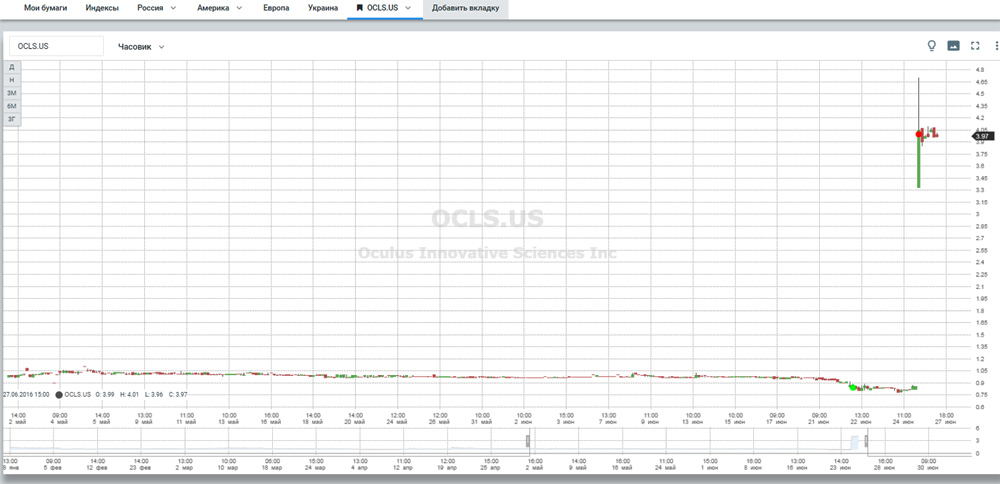Viewport: 1000px width, 484px height.
Task: Open the Индексы tab
Action: (x=102, y=8)
